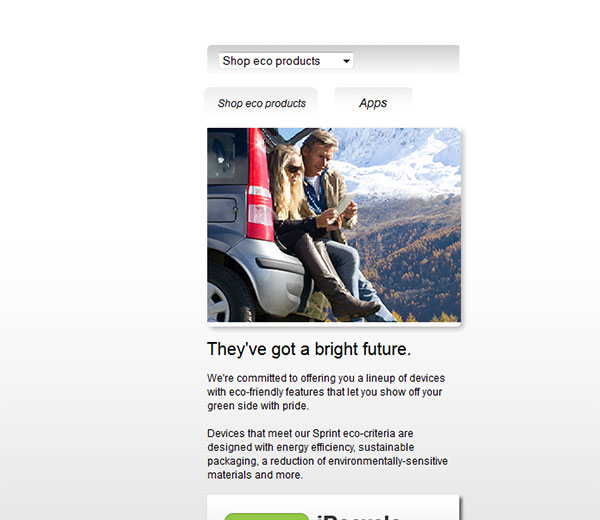
Task: Click the paragraph about eco-friendly features
Action: [x=326, y=392]
